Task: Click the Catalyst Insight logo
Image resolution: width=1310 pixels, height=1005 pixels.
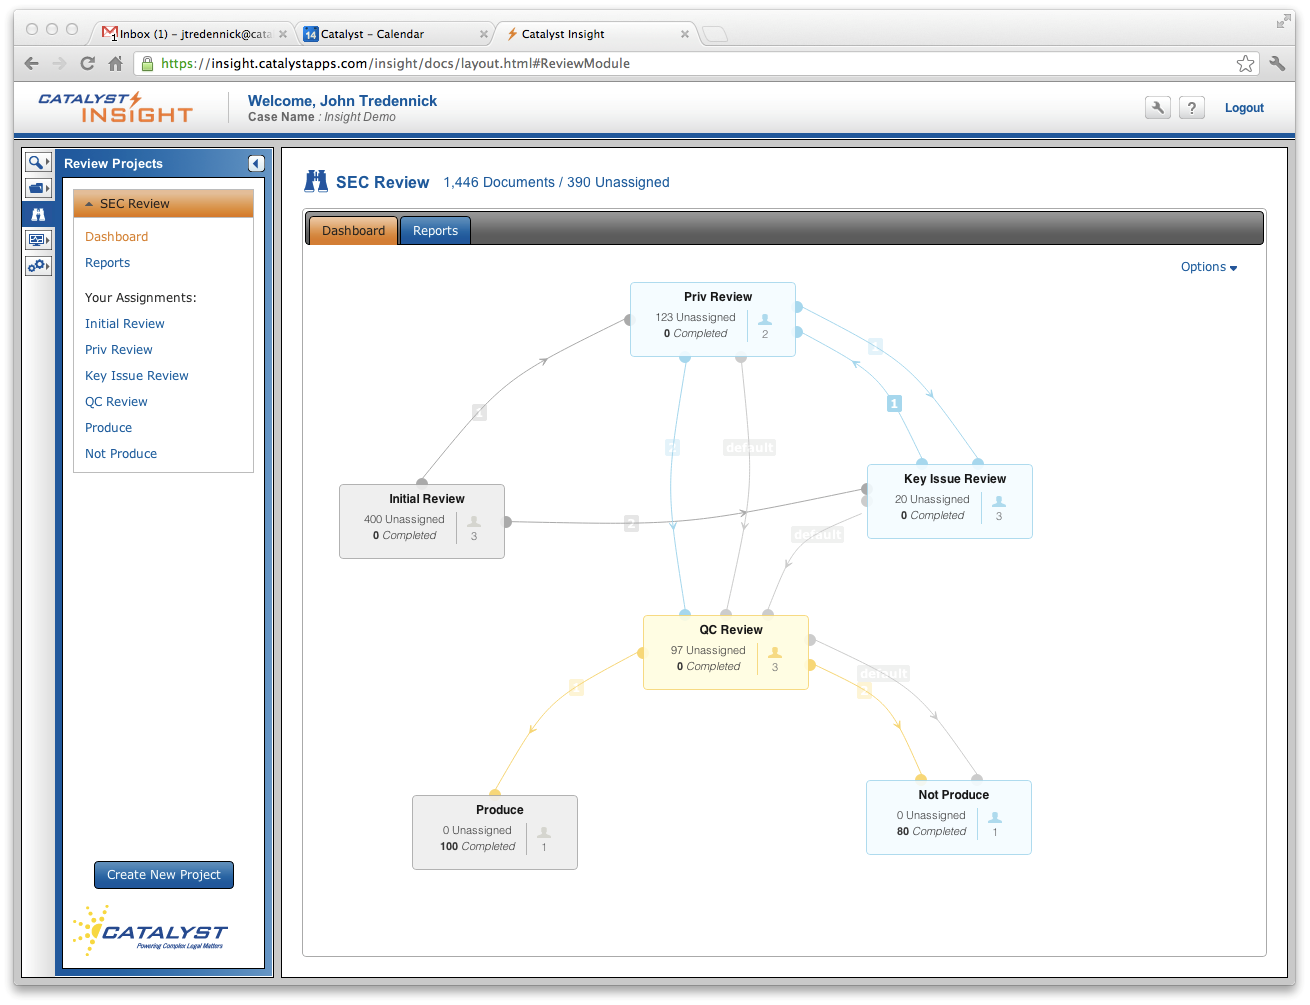Action: tap(116, 107)
